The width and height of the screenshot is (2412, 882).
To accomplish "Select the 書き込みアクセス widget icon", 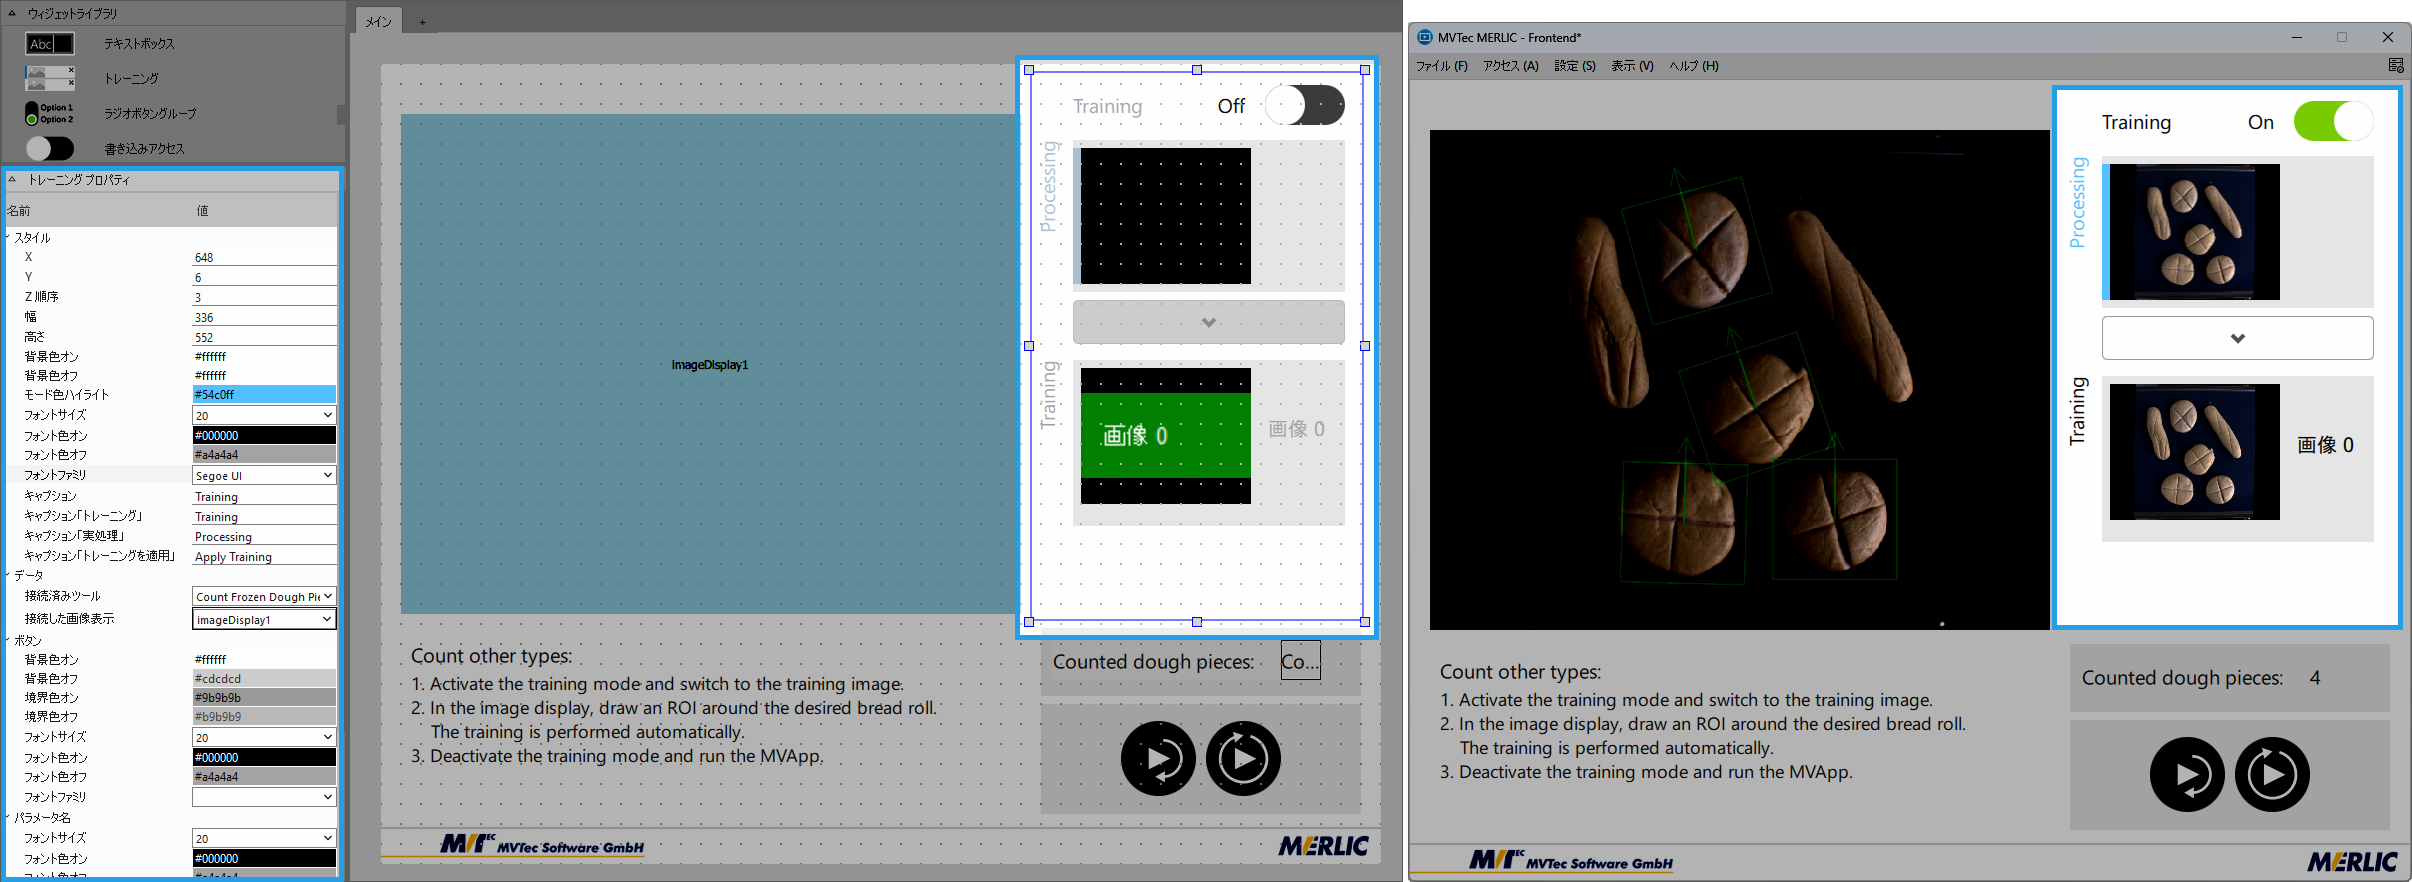I will coord(50,148).
